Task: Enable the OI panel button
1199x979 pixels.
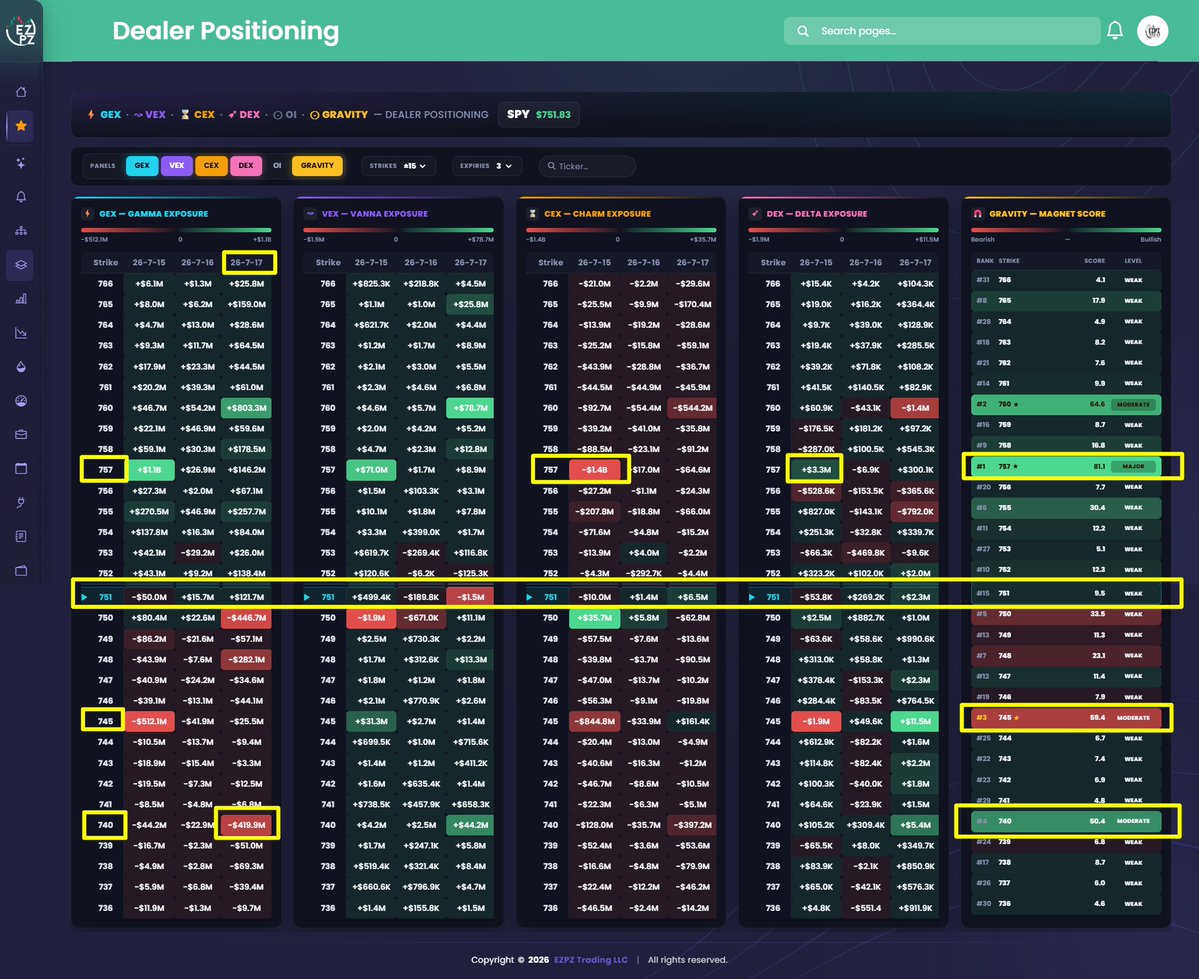Action: coord(277,165)
